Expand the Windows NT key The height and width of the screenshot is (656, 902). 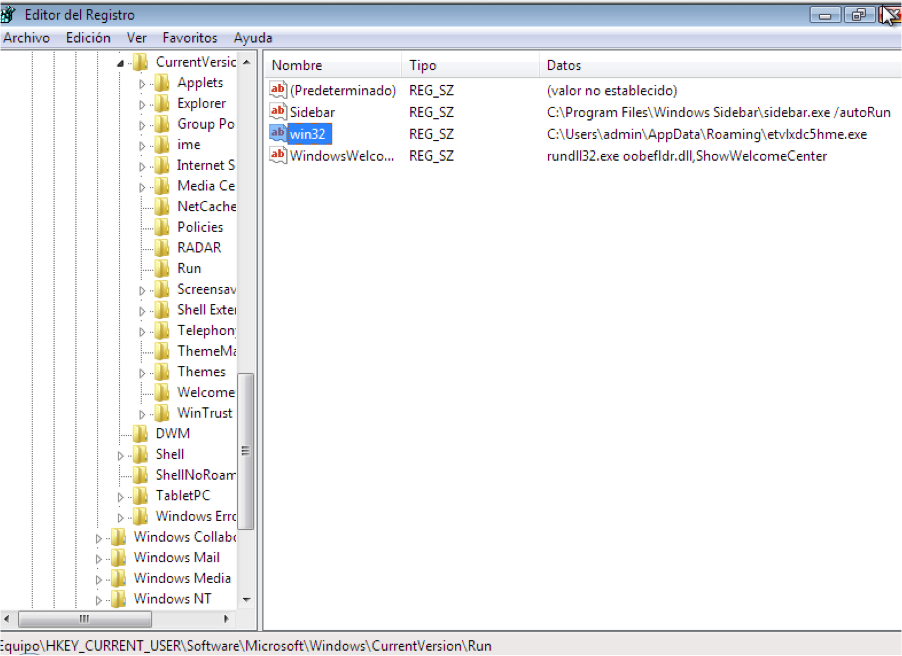(98, 601)
